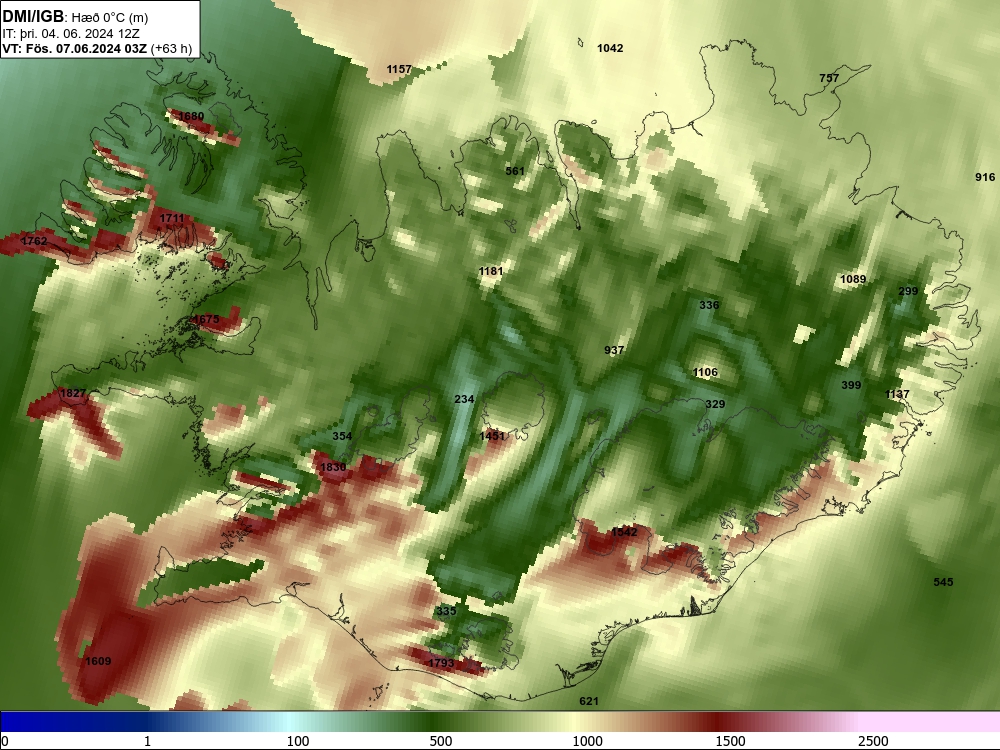Click the map value 757
This screenshot has height=750, width=1000.
click(x=829, y=78)
